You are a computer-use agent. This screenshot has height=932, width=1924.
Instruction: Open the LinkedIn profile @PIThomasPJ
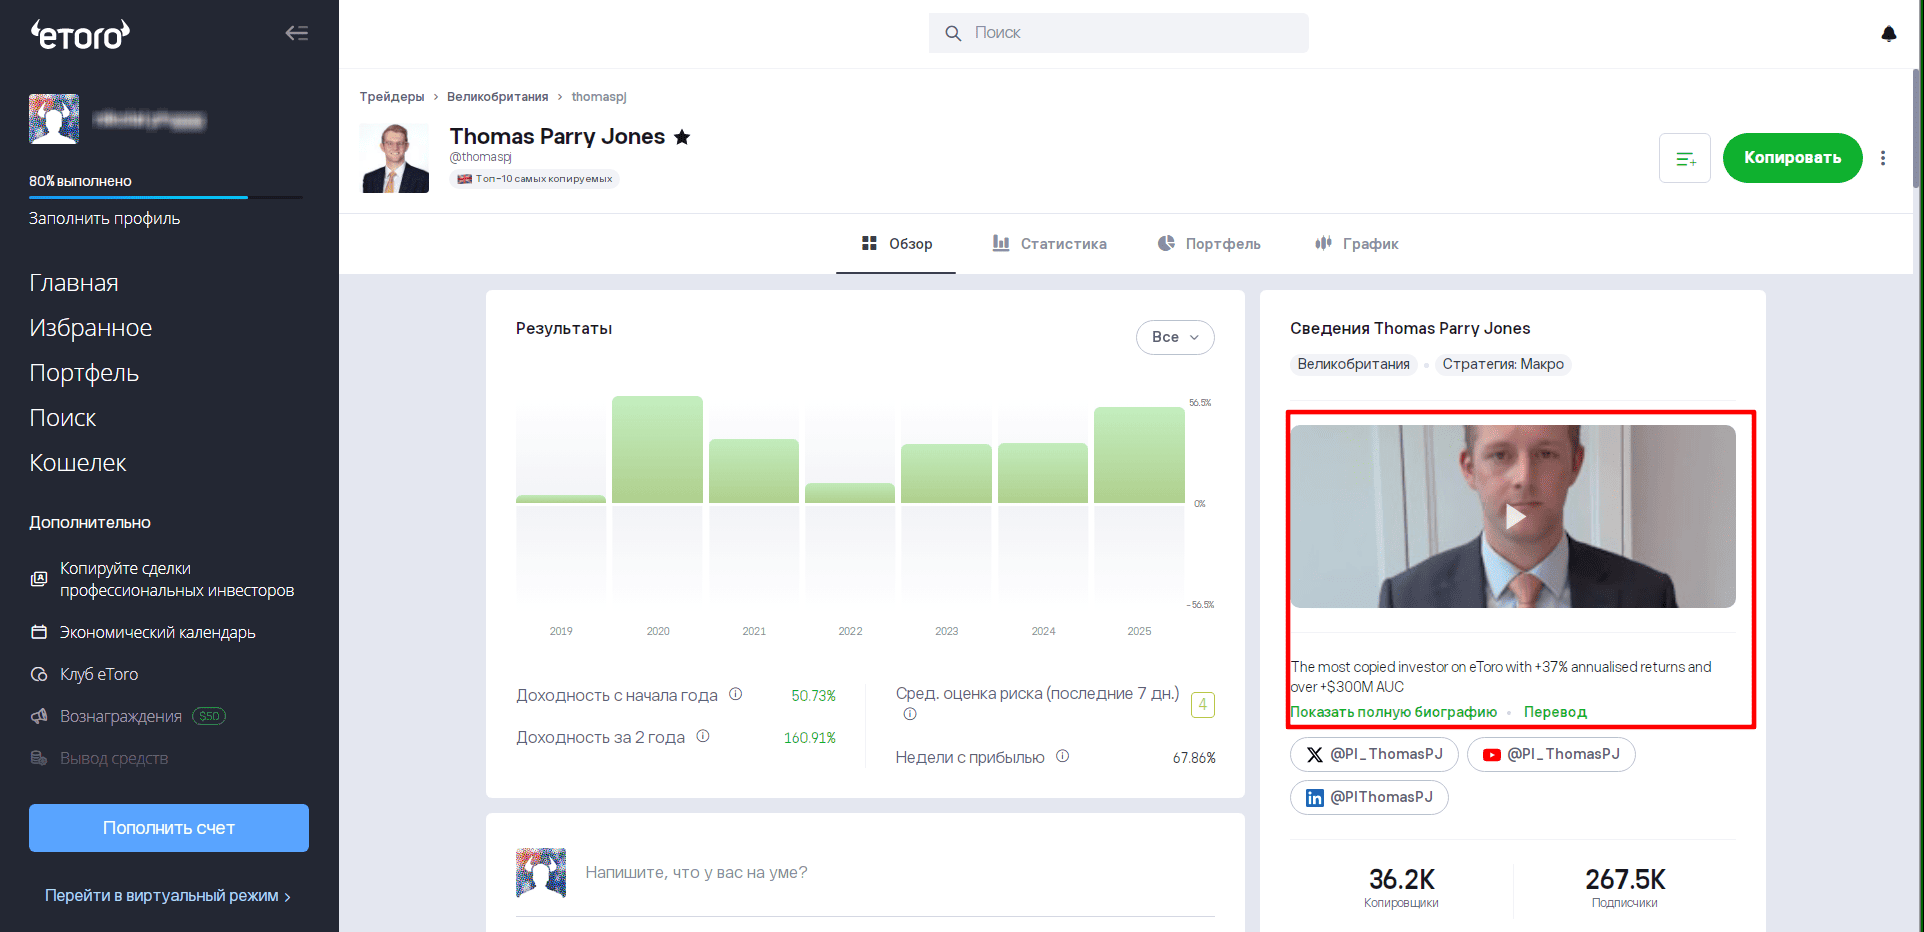click(1369, 797)
